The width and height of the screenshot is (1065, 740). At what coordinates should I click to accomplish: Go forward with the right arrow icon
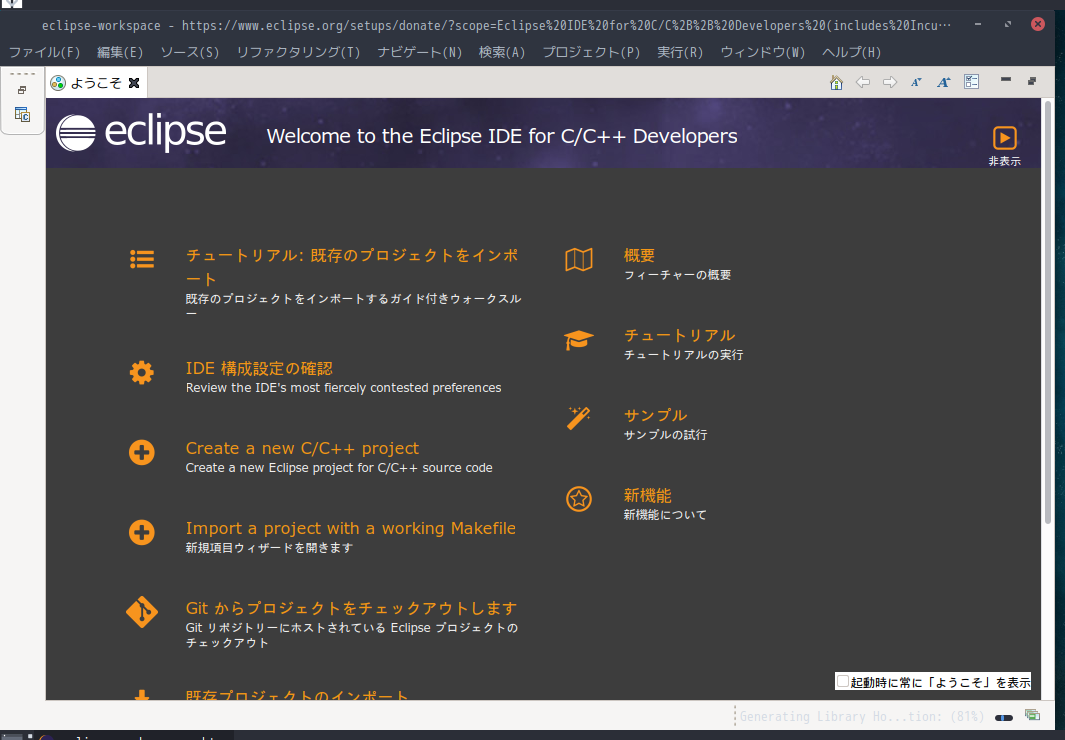click(890, 82)
